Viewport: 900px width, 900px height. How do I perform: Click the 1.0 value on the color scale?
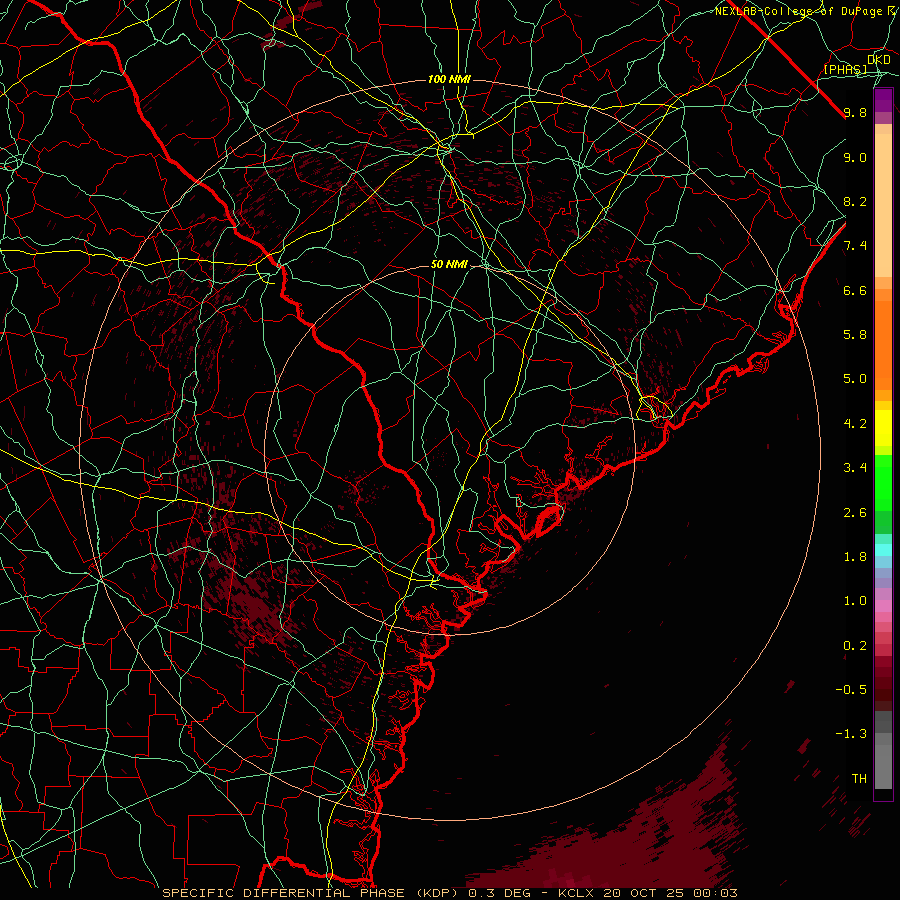tap(855, 601)
